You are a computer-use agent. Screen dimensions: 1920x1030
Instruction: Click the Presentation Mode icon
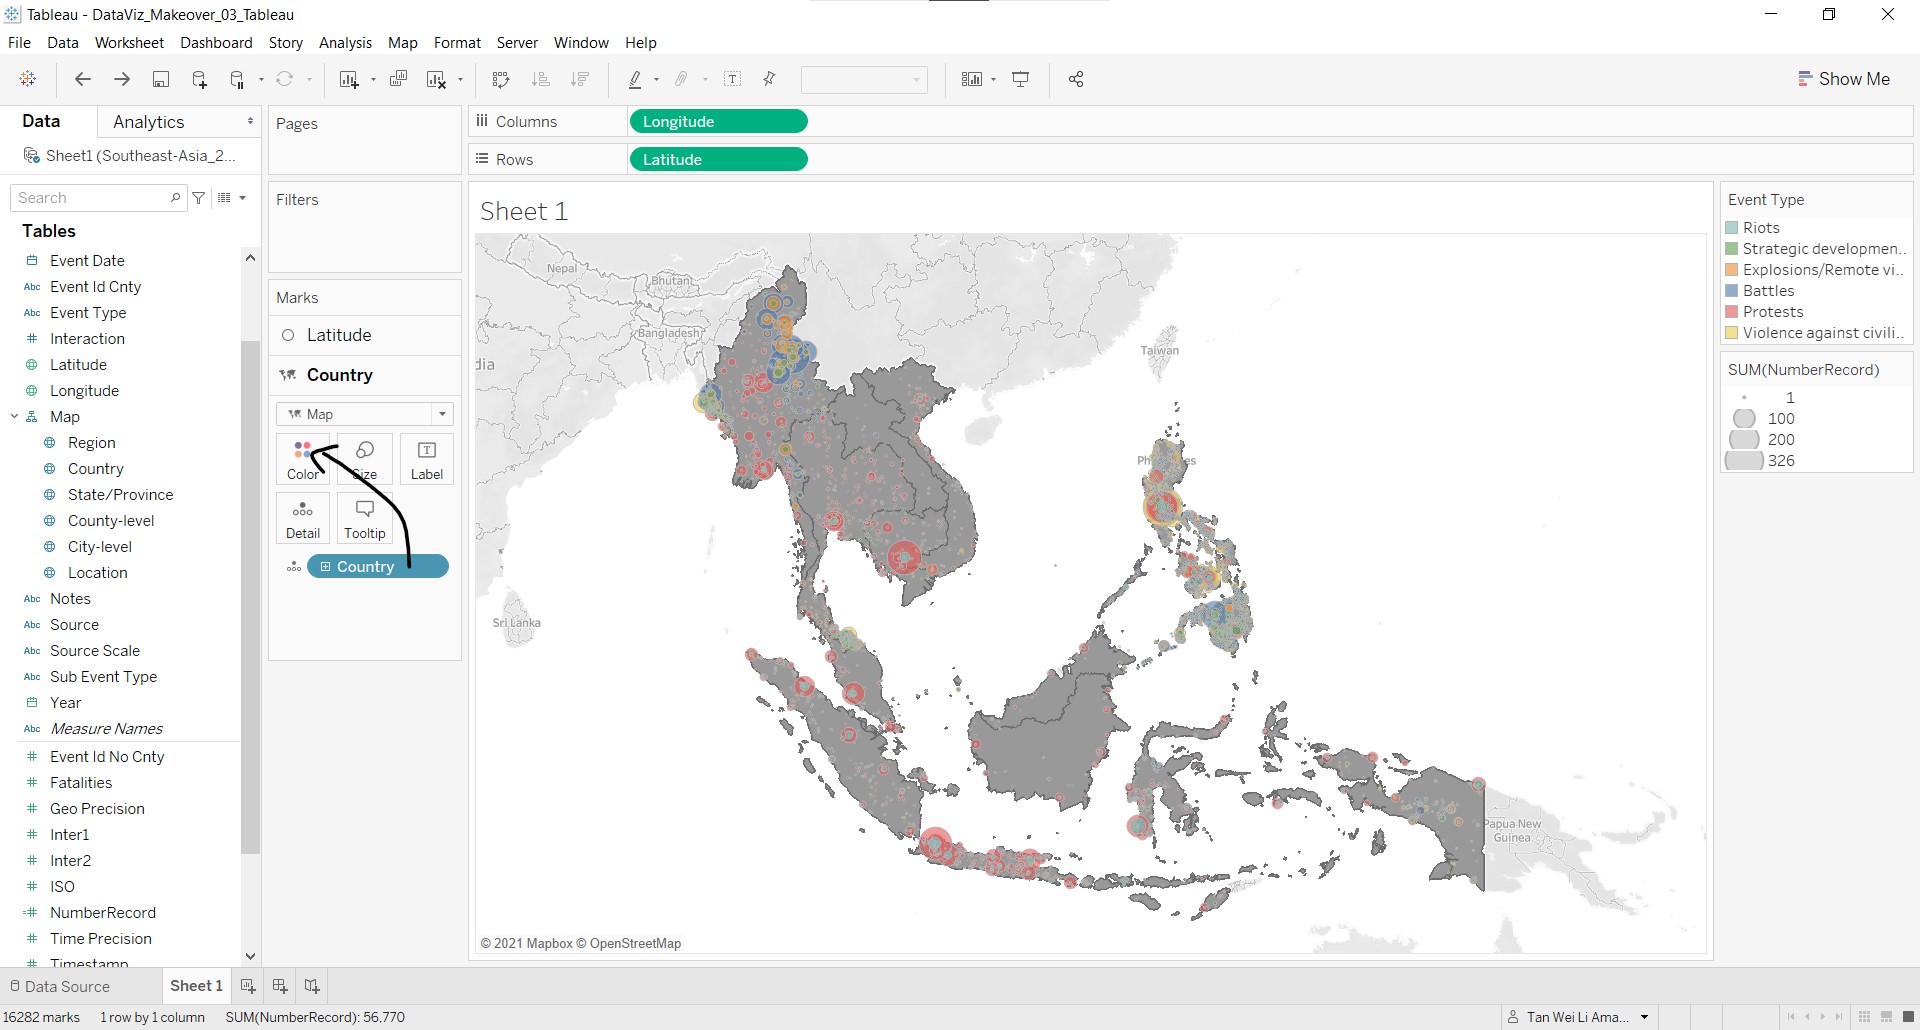click(1021, 80)
